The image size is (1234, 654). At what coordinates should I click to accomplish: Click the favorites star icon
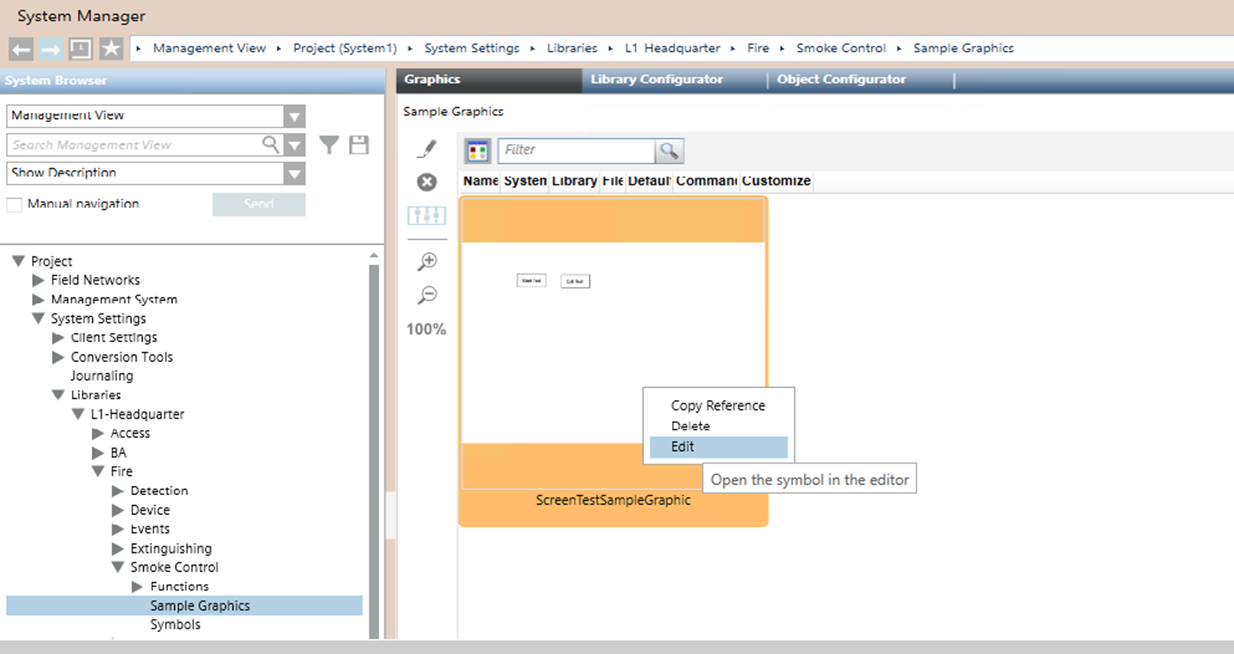111,49
